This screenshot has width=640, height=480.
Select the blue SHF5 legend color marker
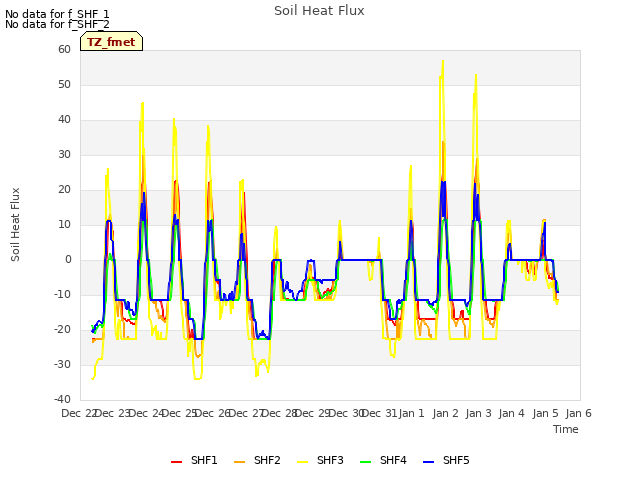pyautogui.click(x=429, y=462)
